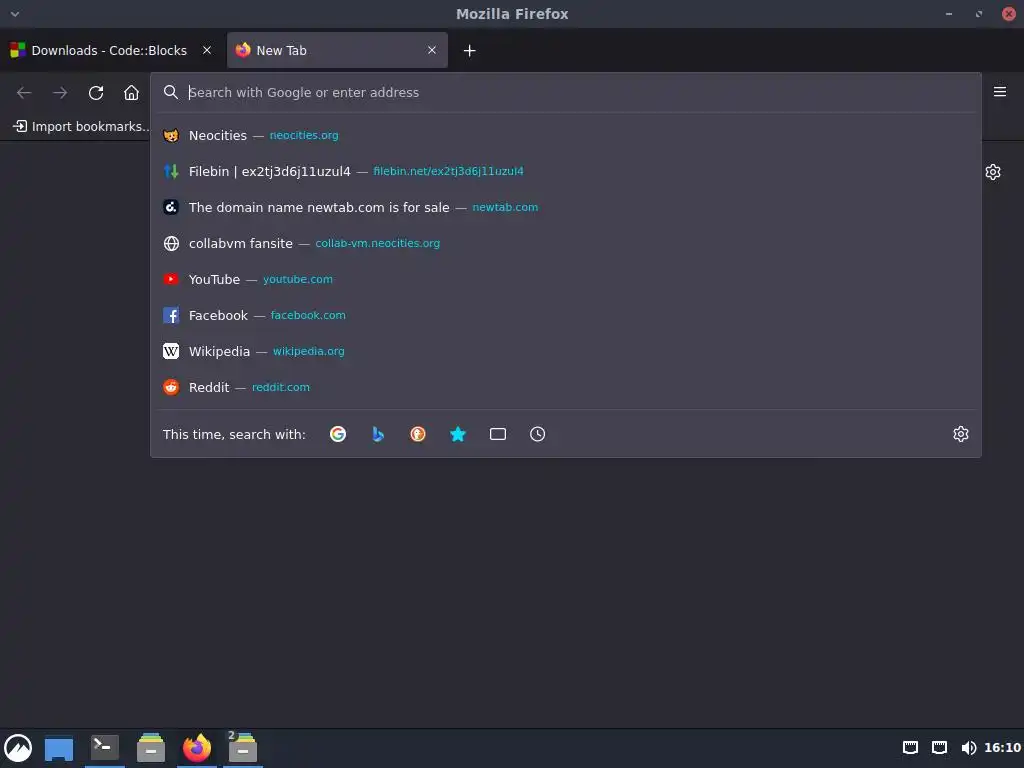
Task: Click the first network tray icon
Action: [910, 748]
